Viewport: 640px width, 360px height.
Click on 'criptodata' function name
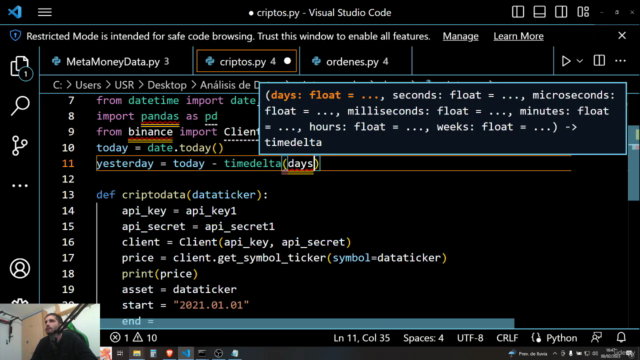(153, 195)
